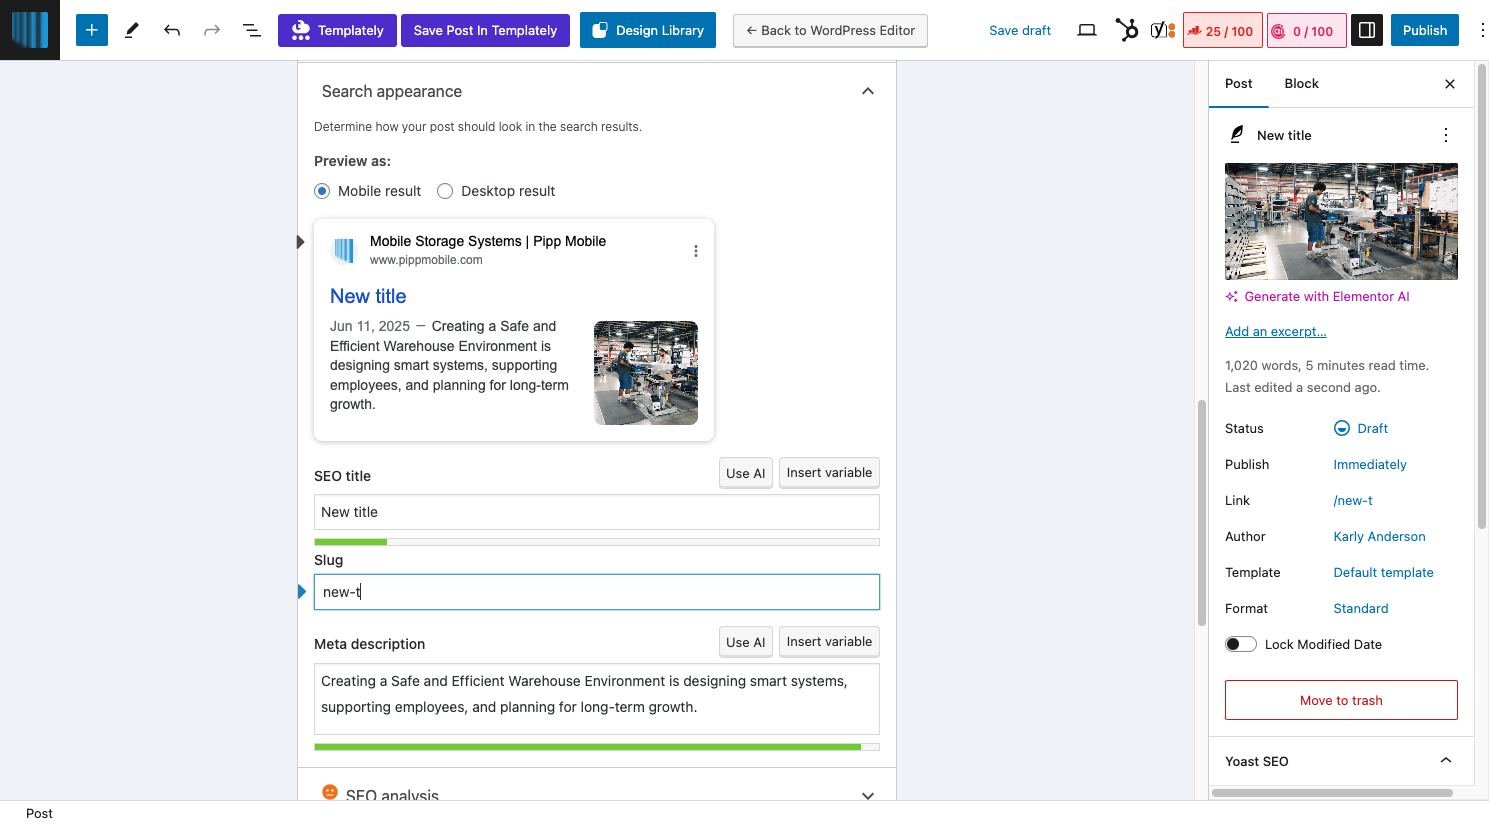The image size is (1489, 825).
Task: Click into the Slug input field
Action: coord(597,592)
